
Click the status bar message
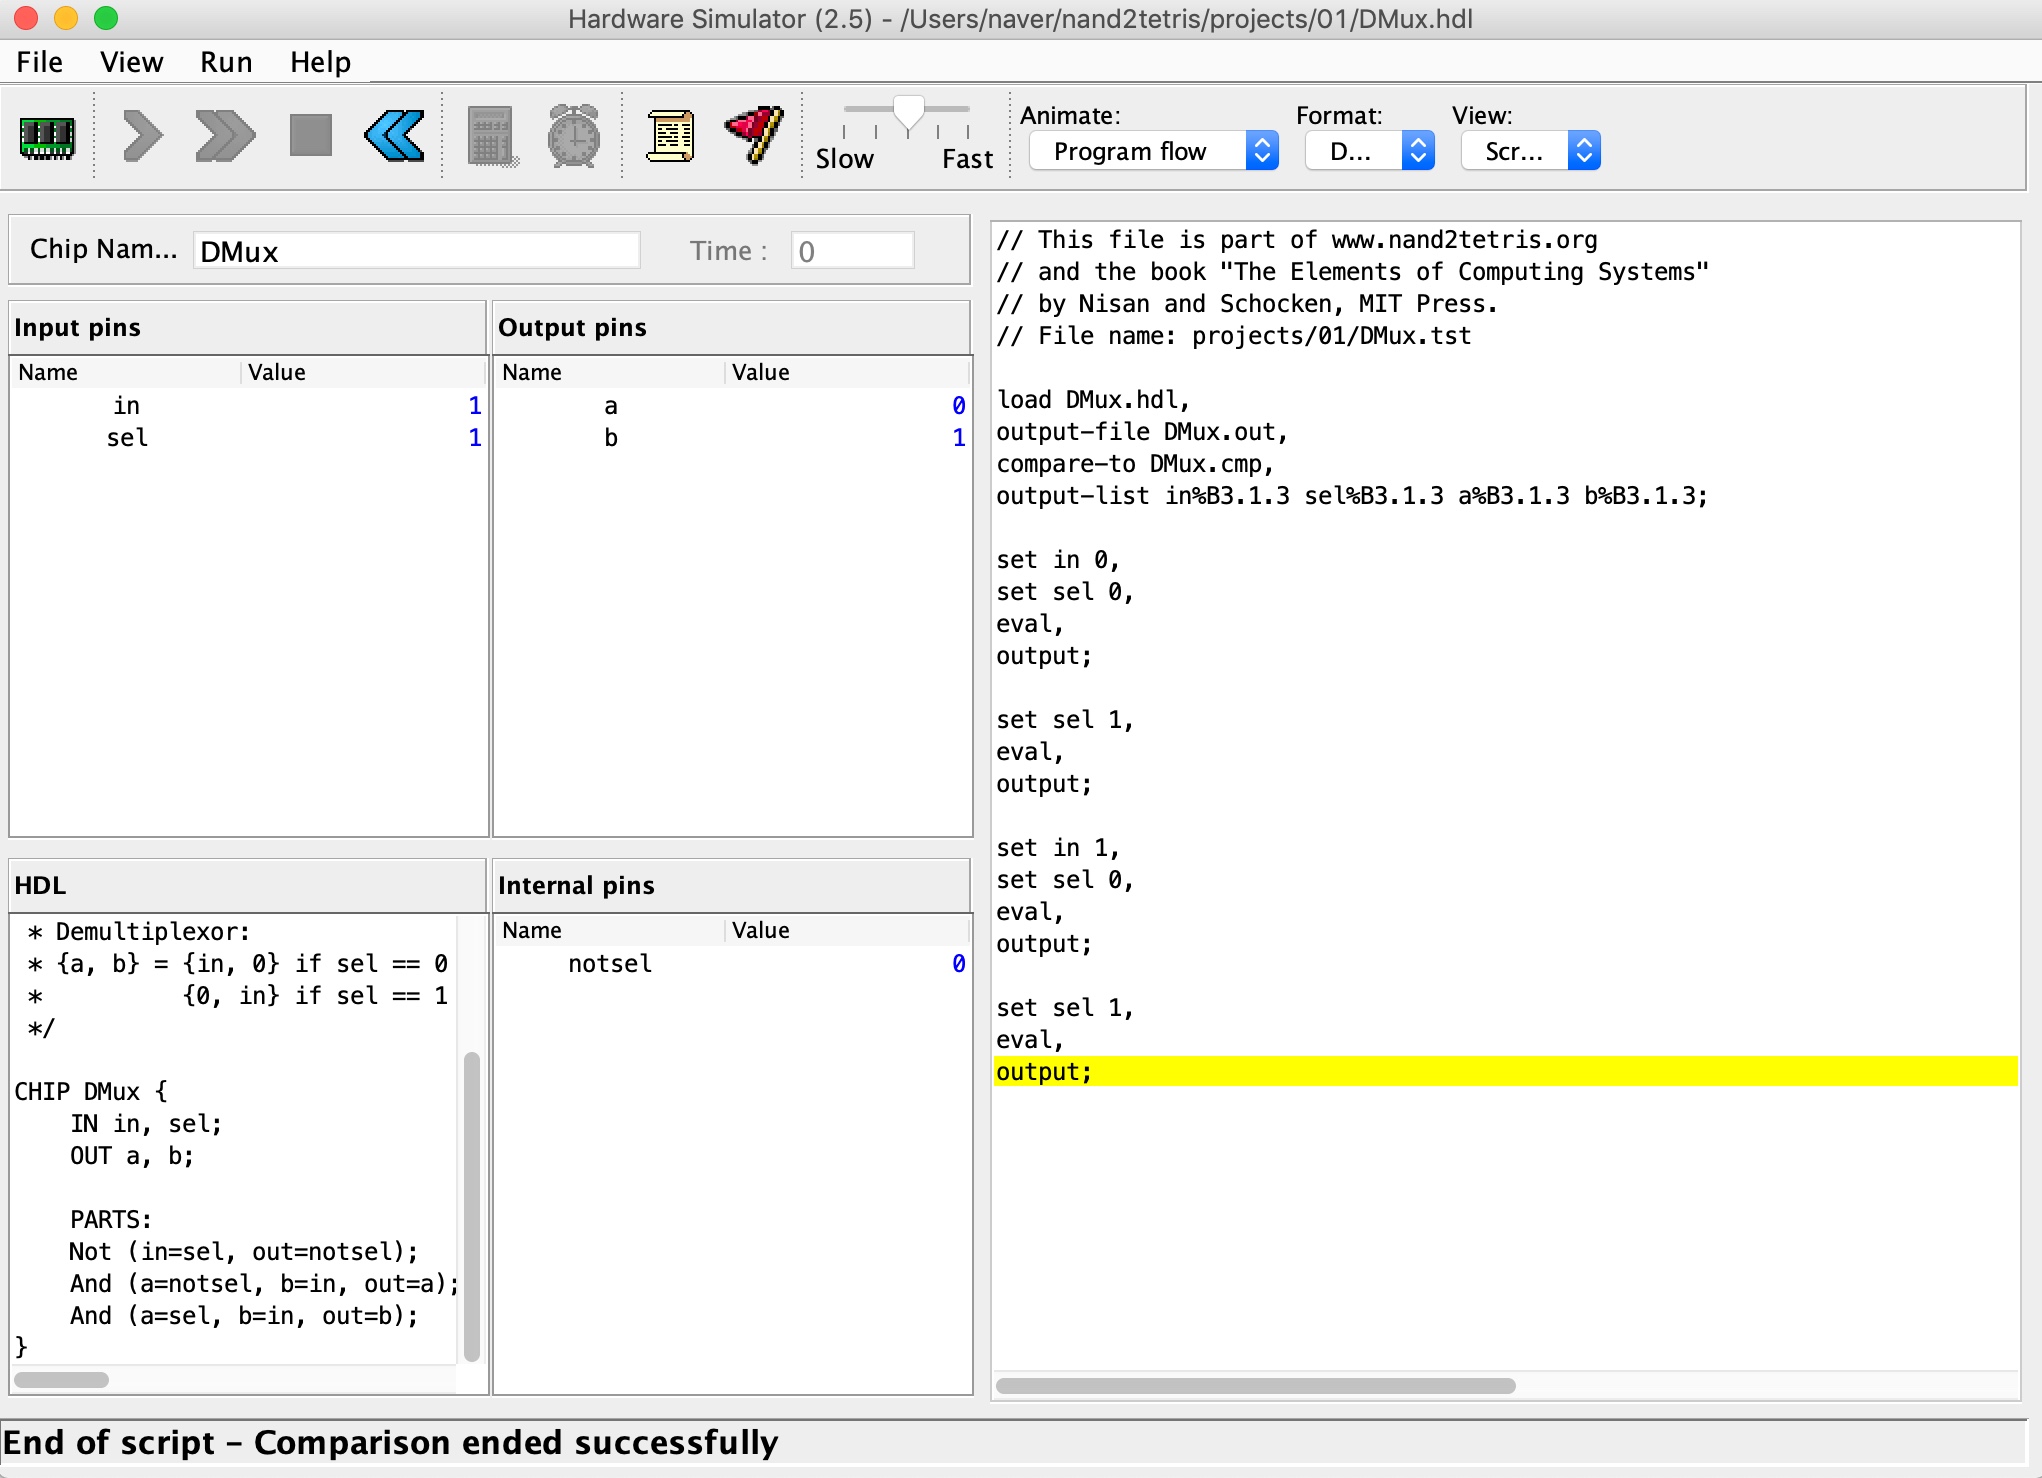pyautogui.click(x=390, y=1442)
